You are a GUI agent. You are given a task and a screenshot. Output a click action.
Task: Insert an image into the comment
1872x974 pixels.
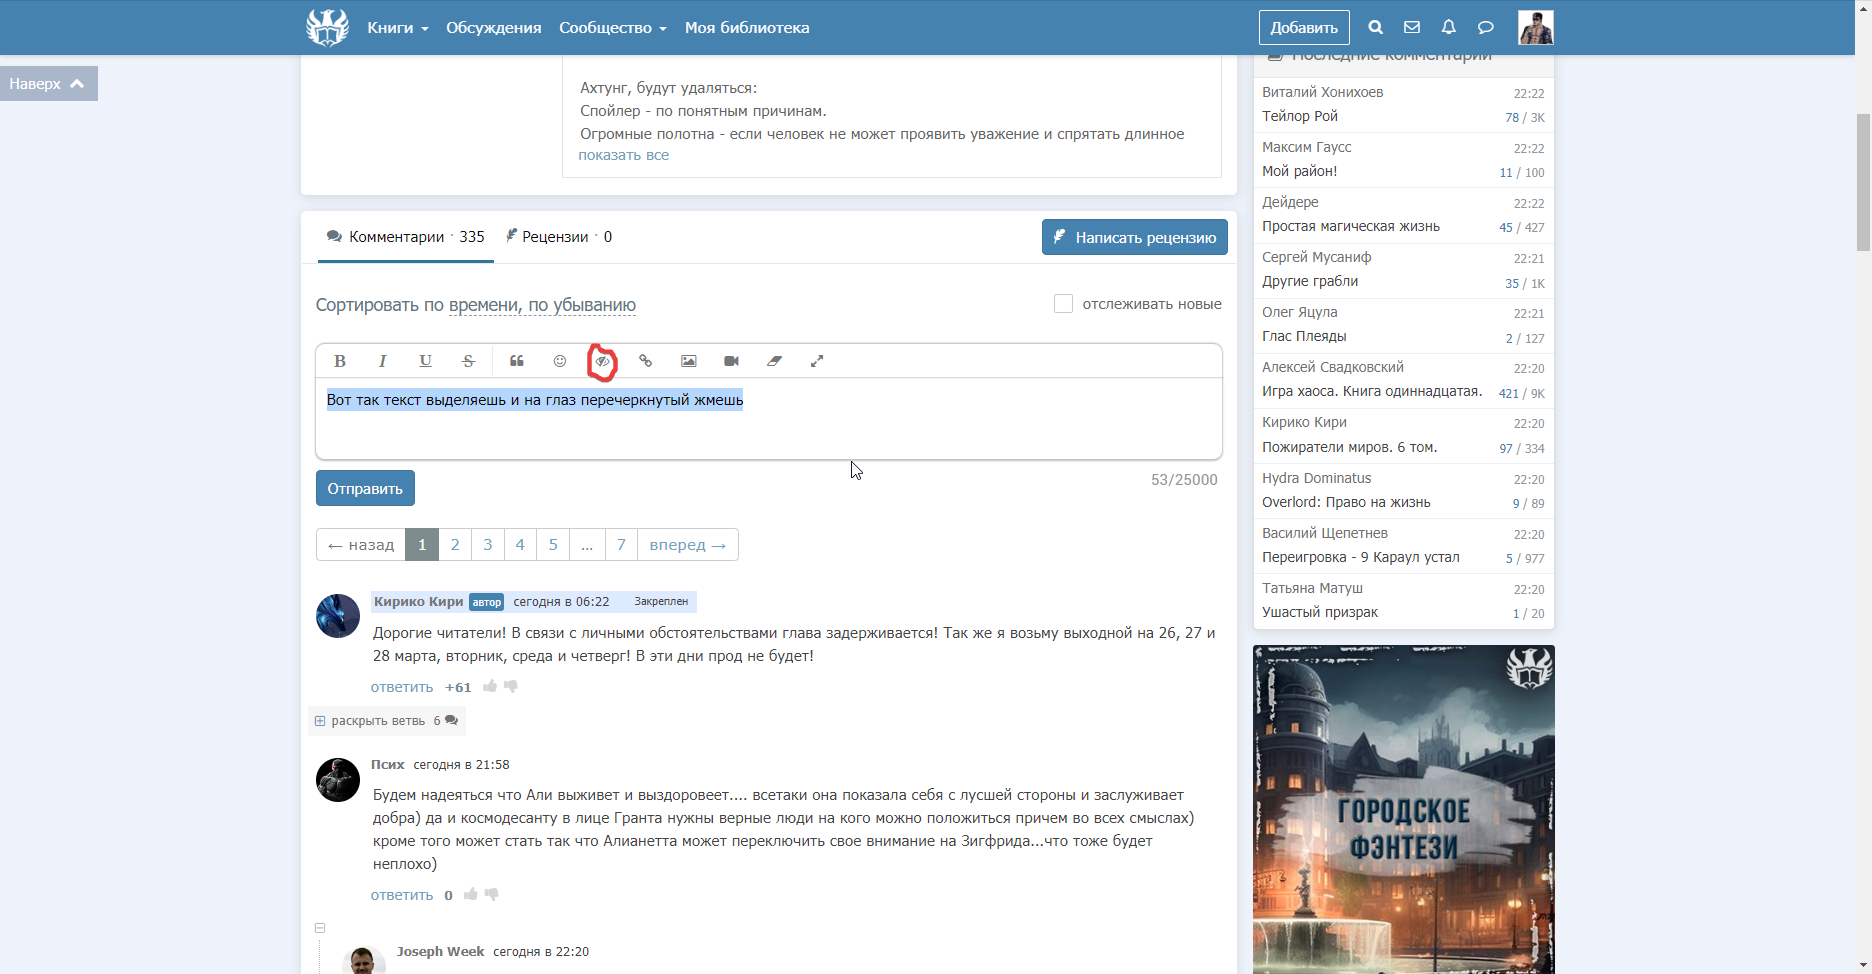click(689, 361)
